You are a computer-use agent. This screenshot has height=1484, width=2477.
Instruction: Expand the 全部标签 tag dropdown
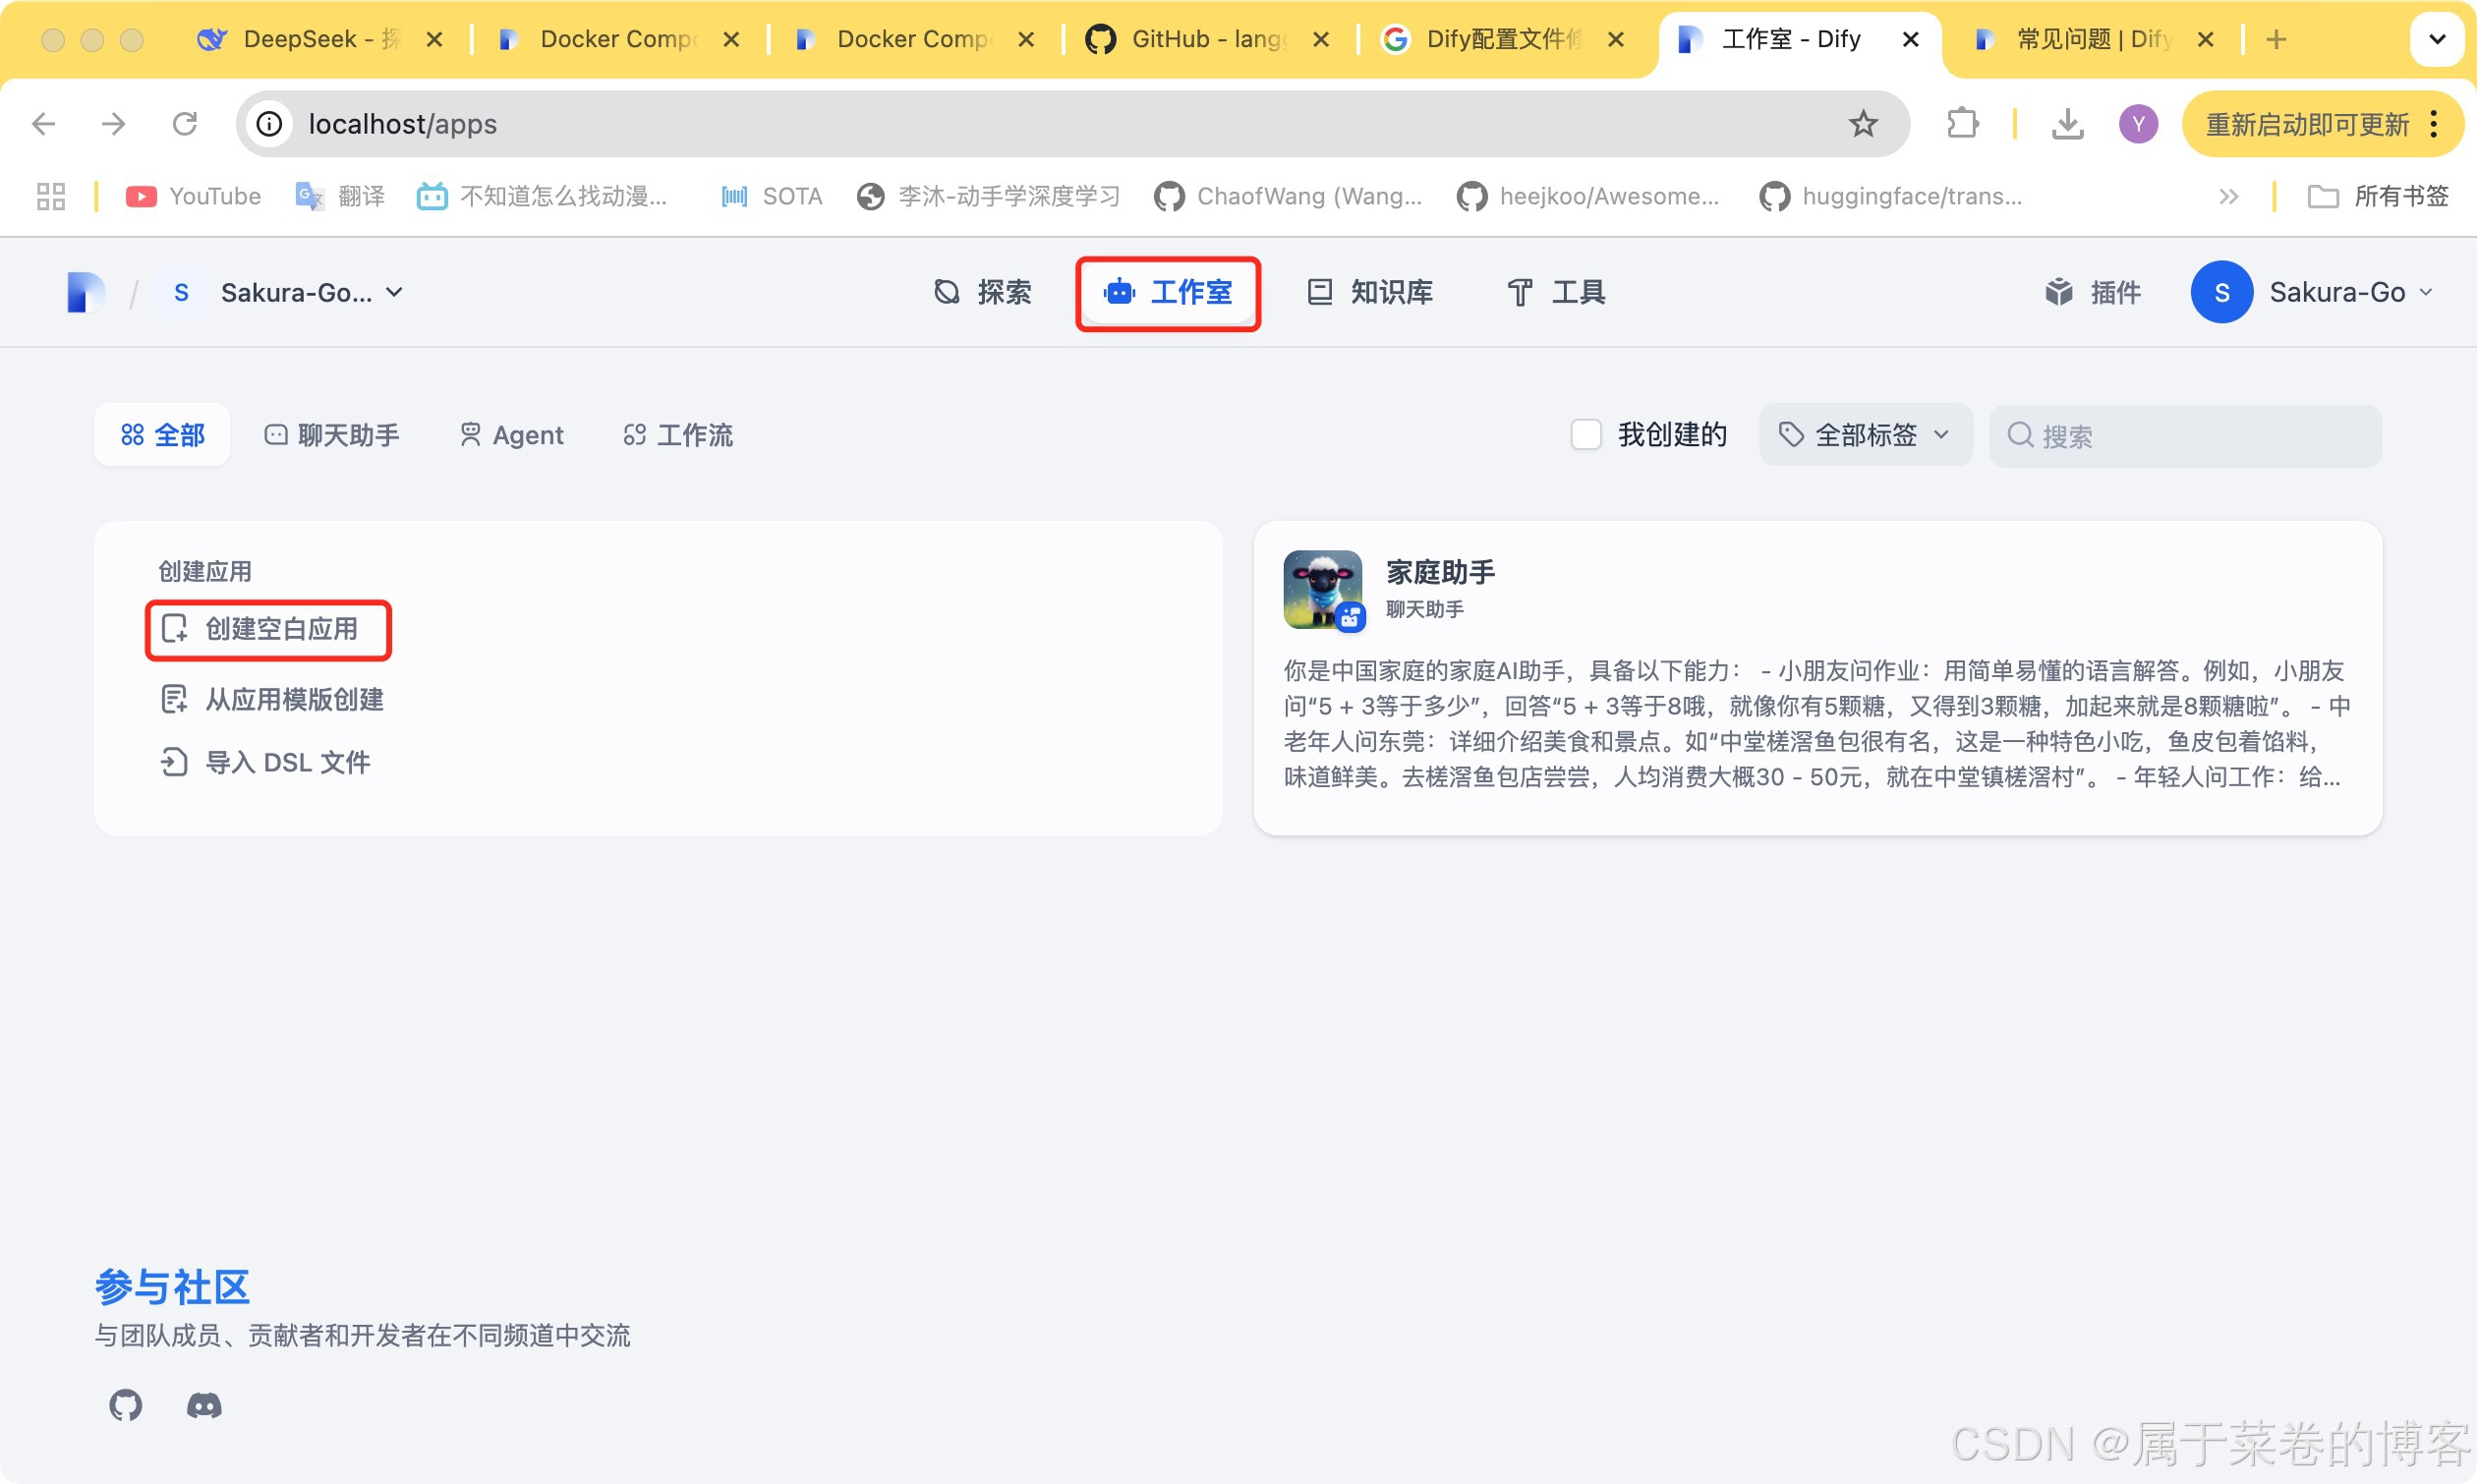[x=1865, y=435]
